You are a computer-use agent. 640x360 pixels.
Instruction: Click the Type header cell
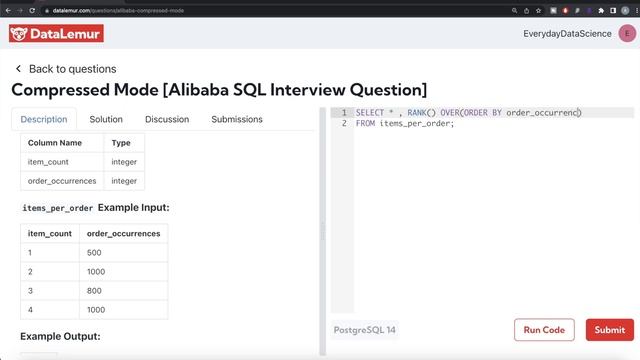(124, 143)
